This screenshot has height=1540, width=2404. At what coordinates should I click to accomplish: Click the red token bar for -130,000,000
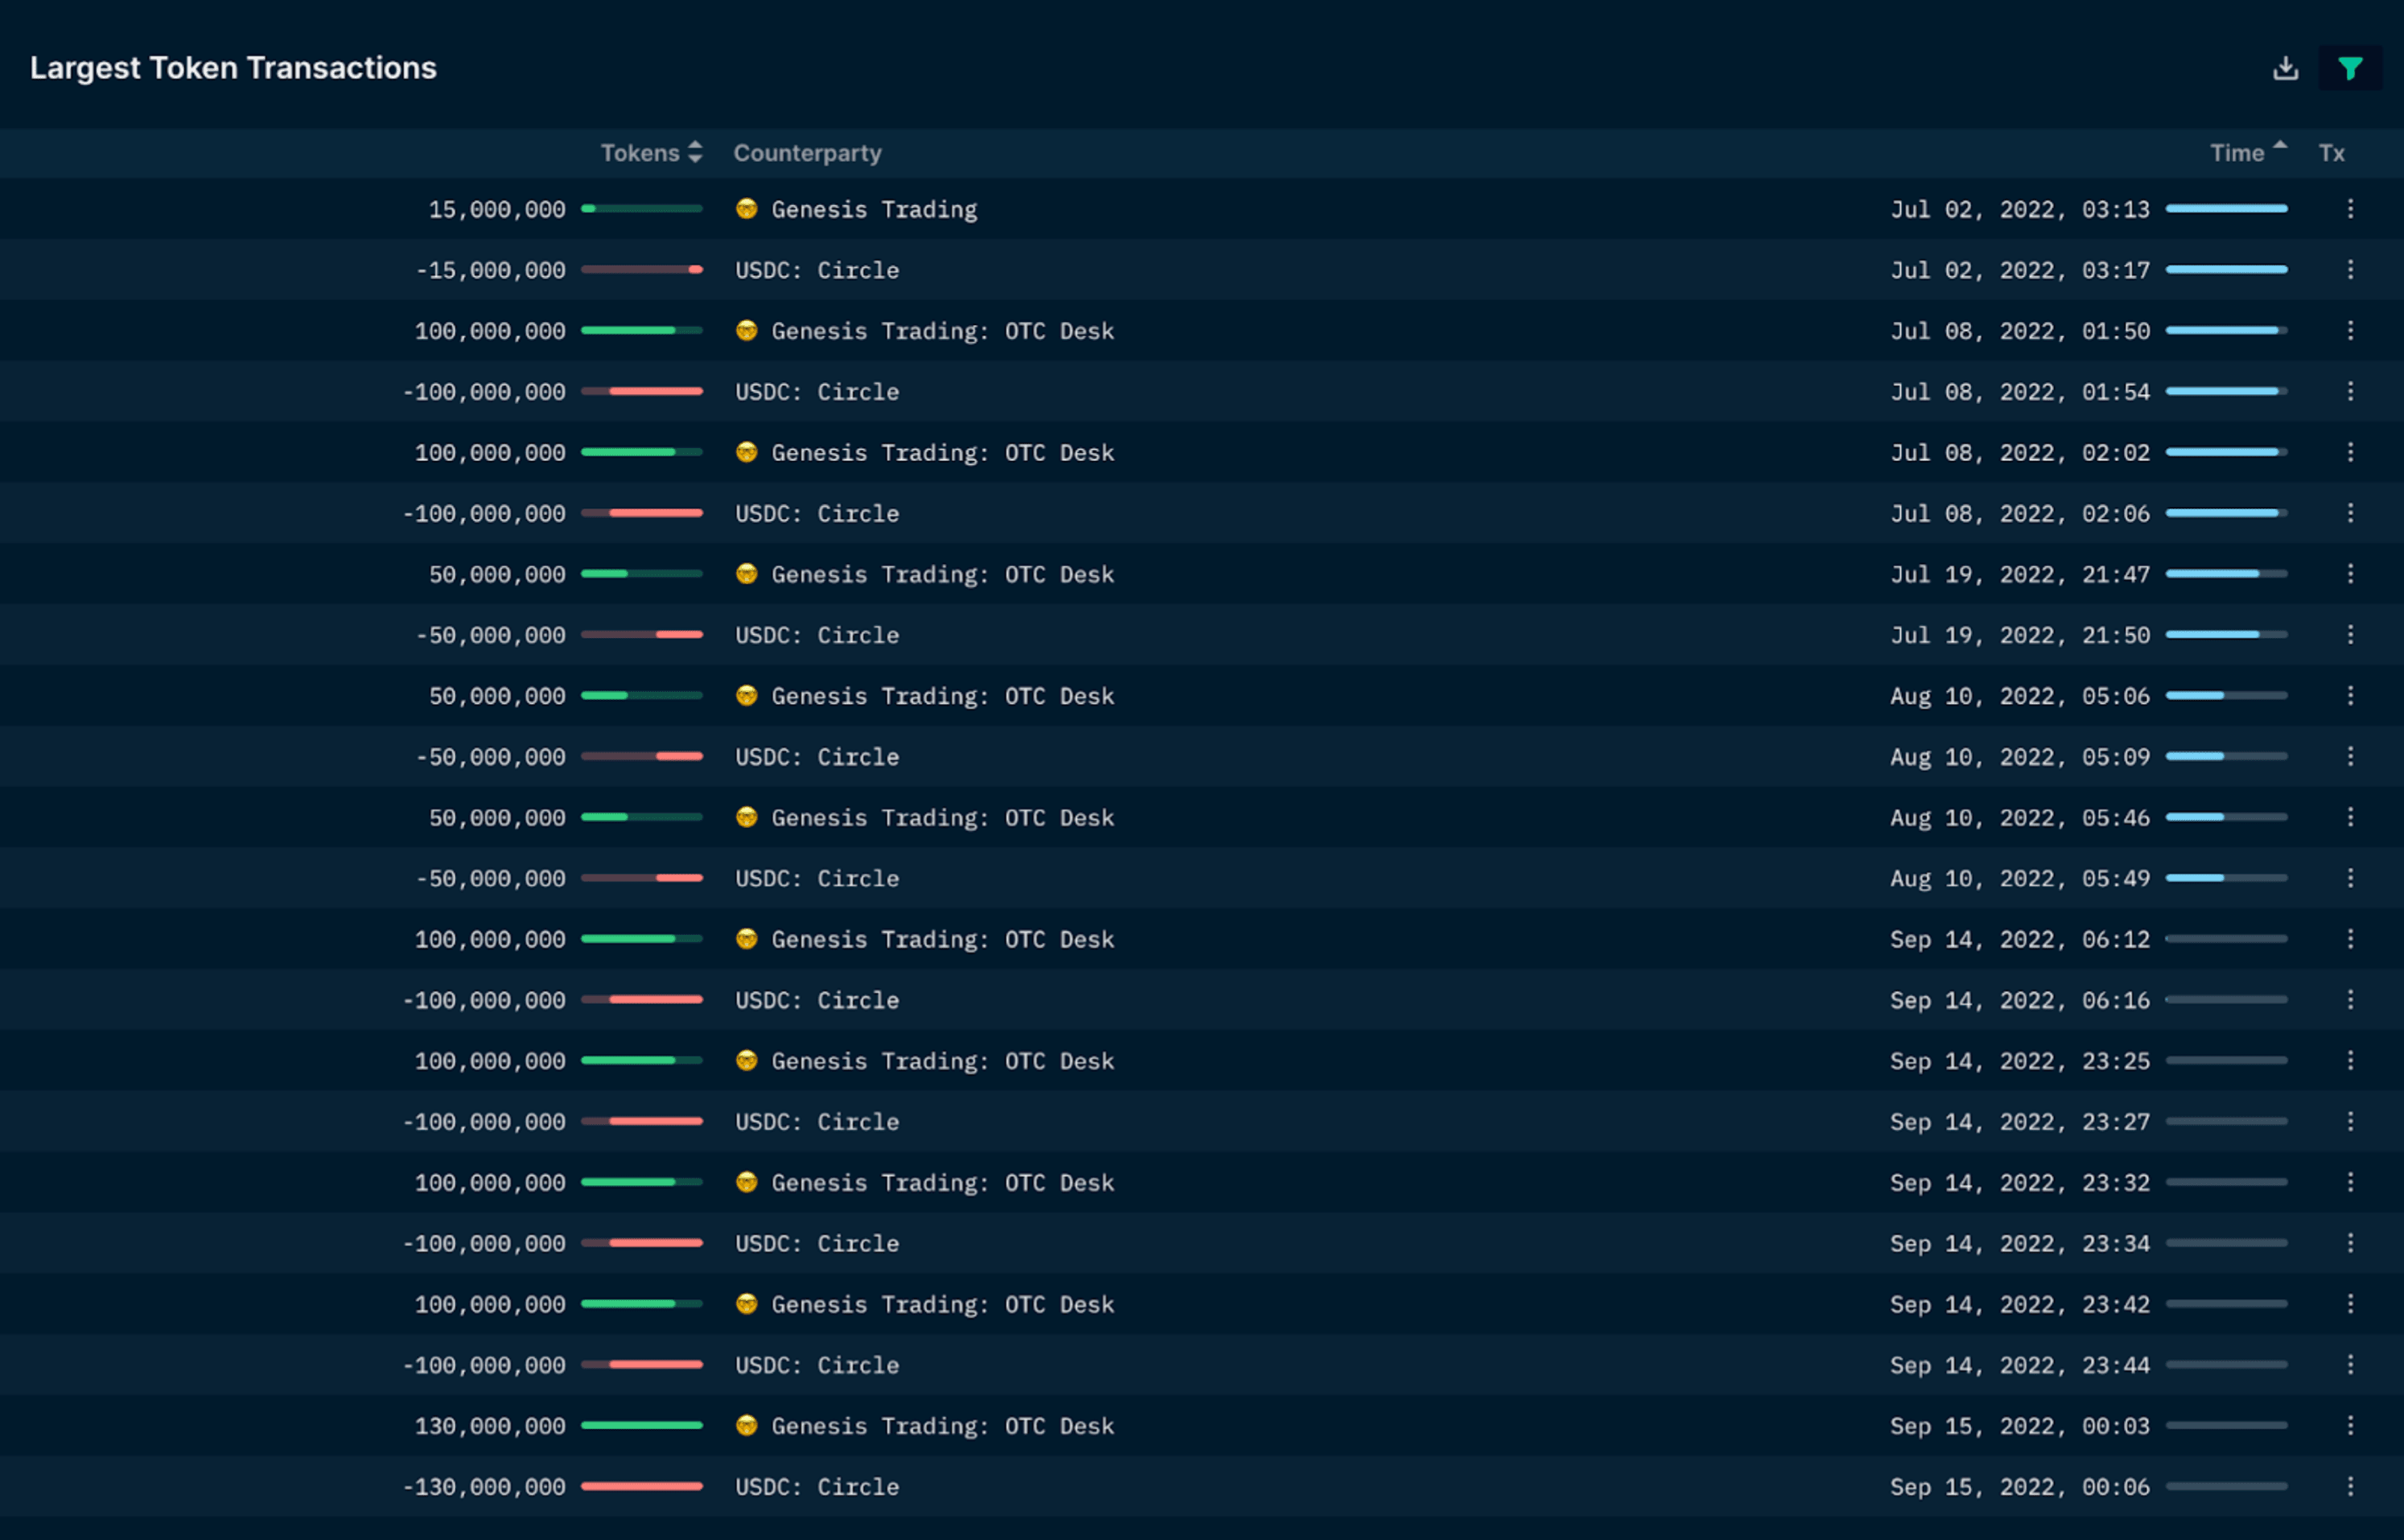[642, 1487]
